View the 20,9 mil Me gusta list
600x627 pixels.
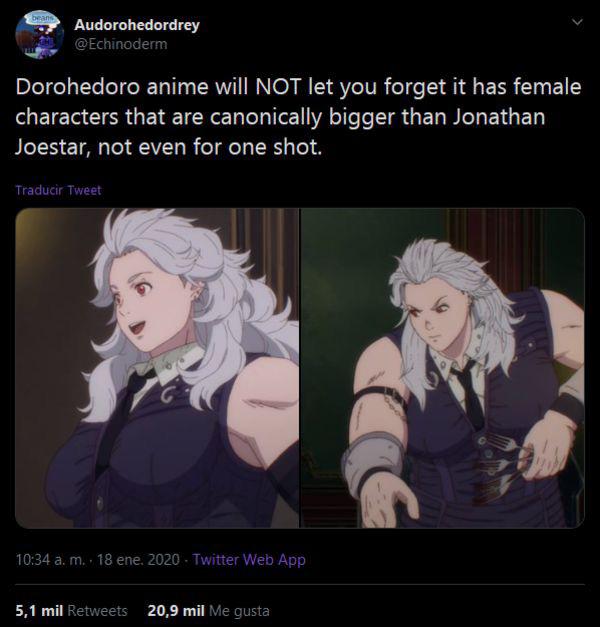(x=208, y=611)
